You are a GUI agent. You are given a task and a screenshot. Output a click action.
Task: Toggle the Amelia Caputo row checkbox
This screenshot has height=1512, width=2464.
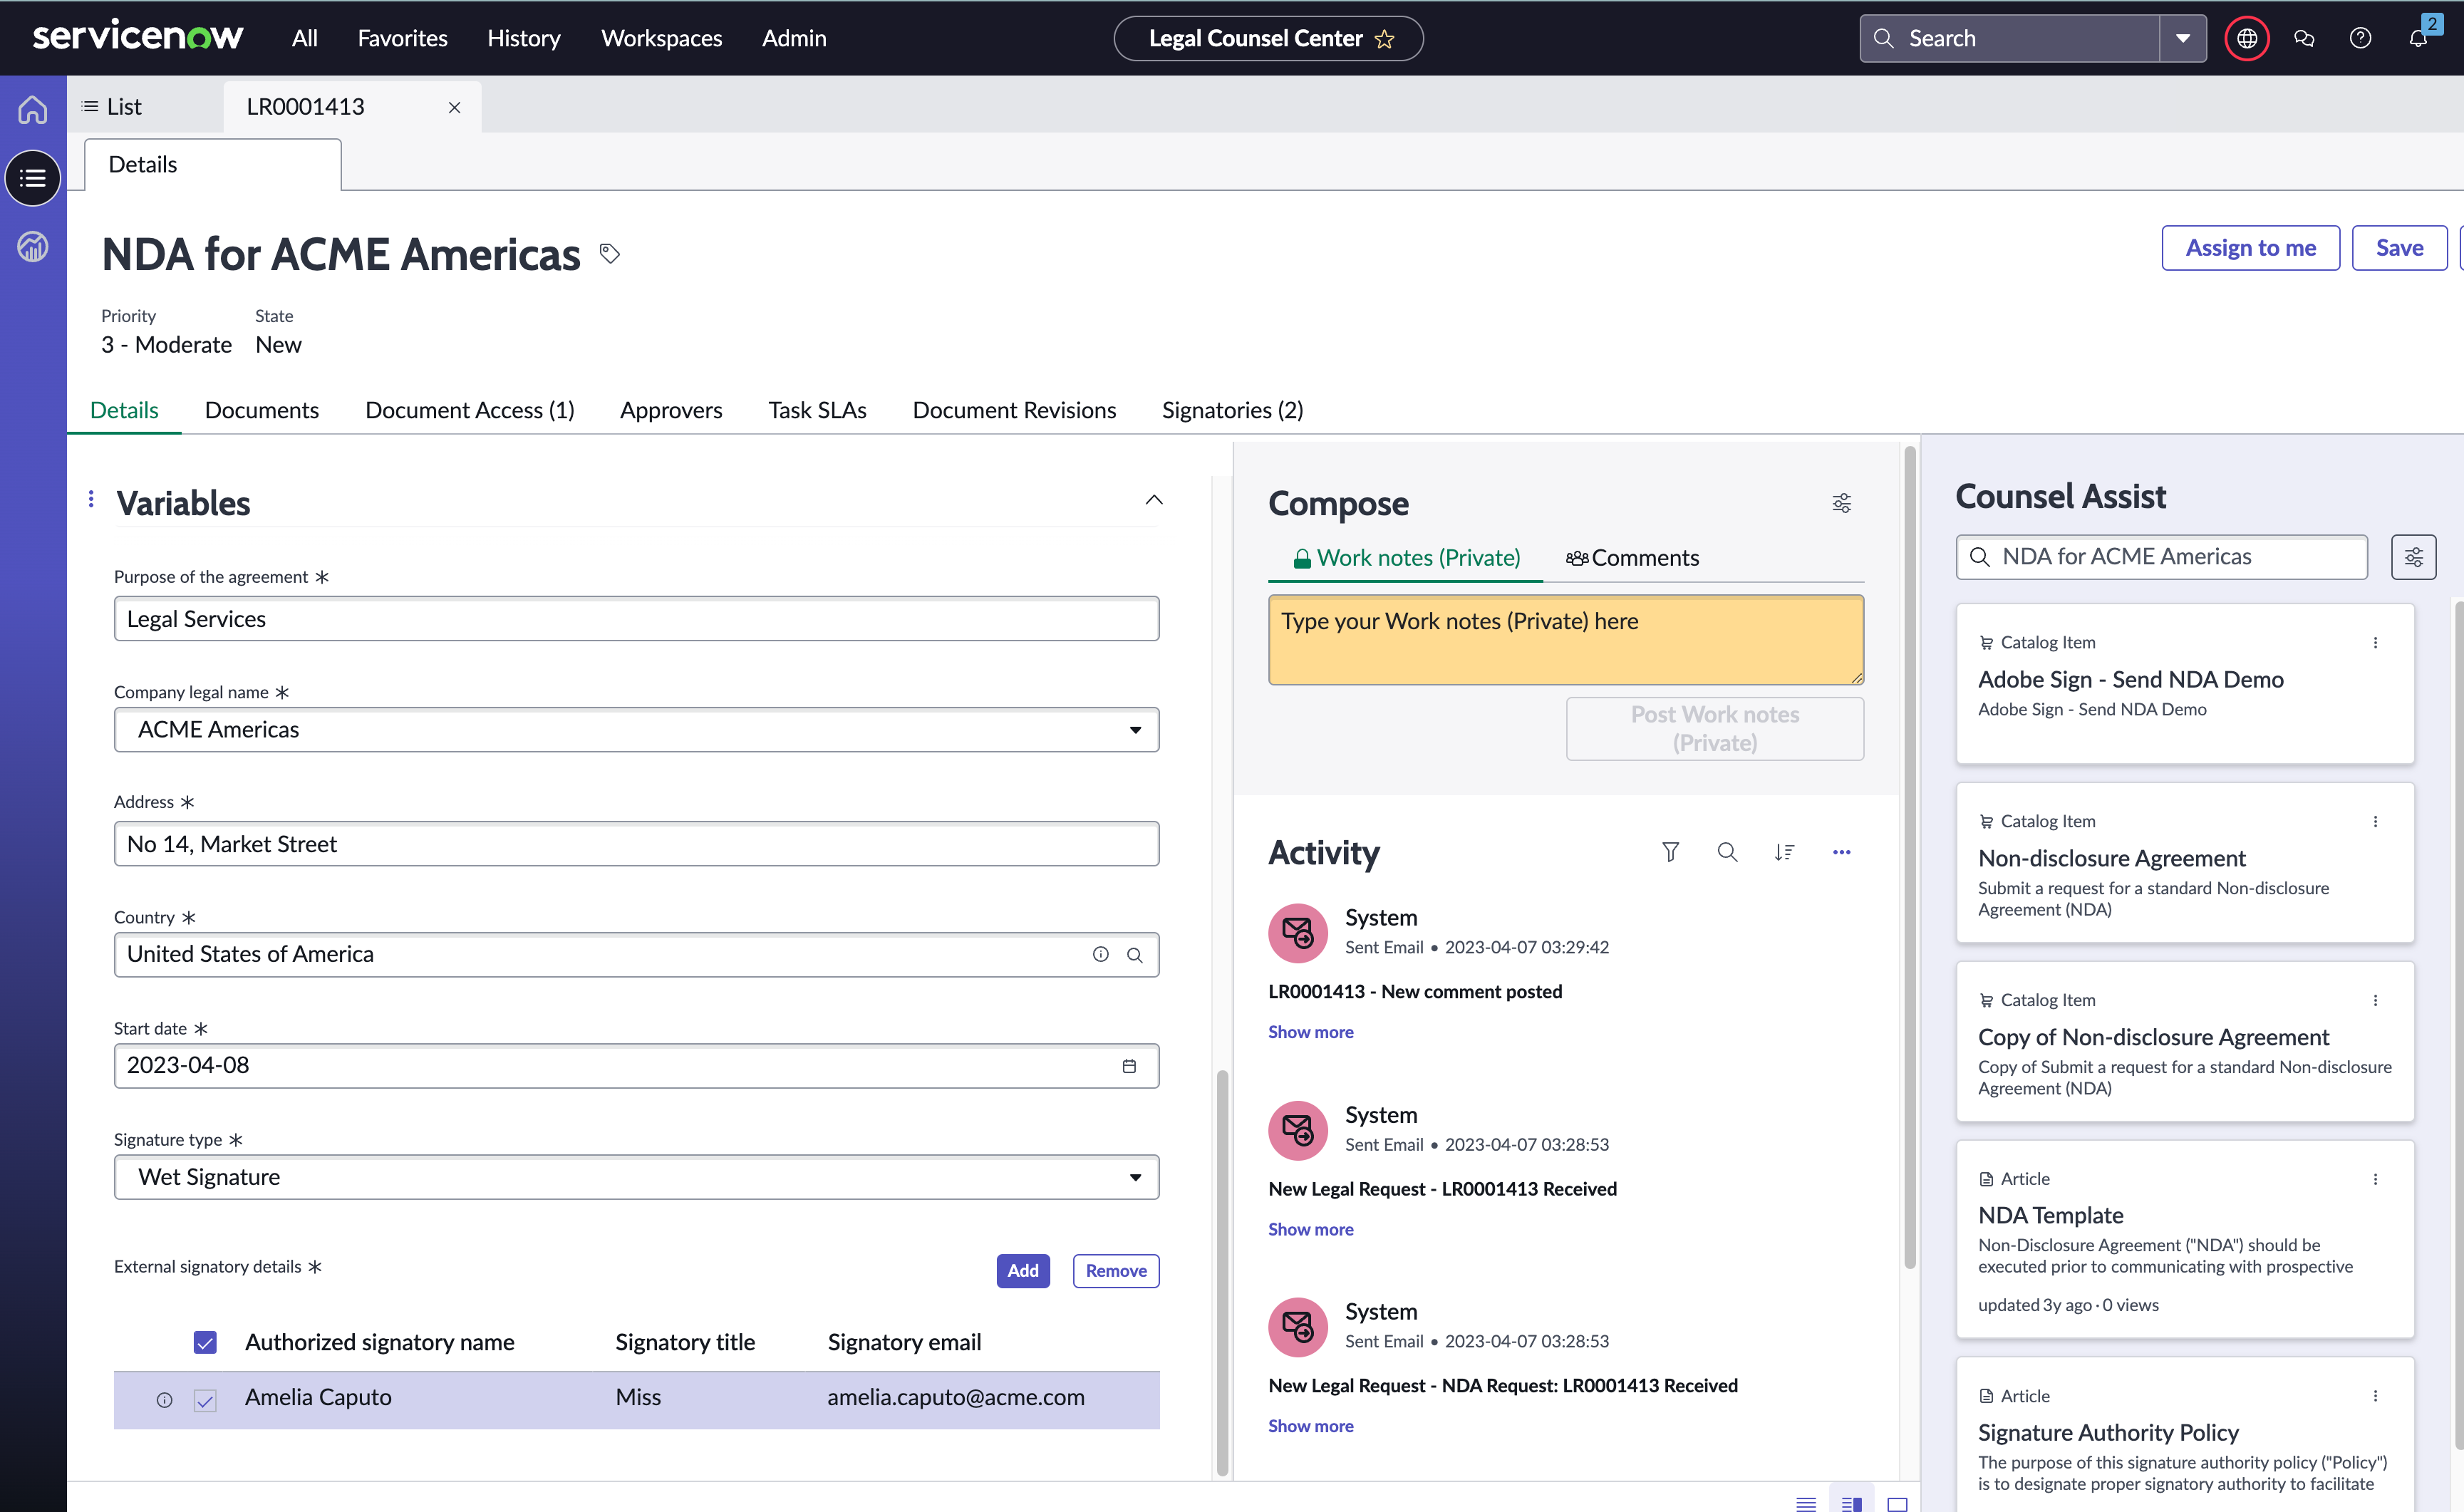tap(205, 1400)
